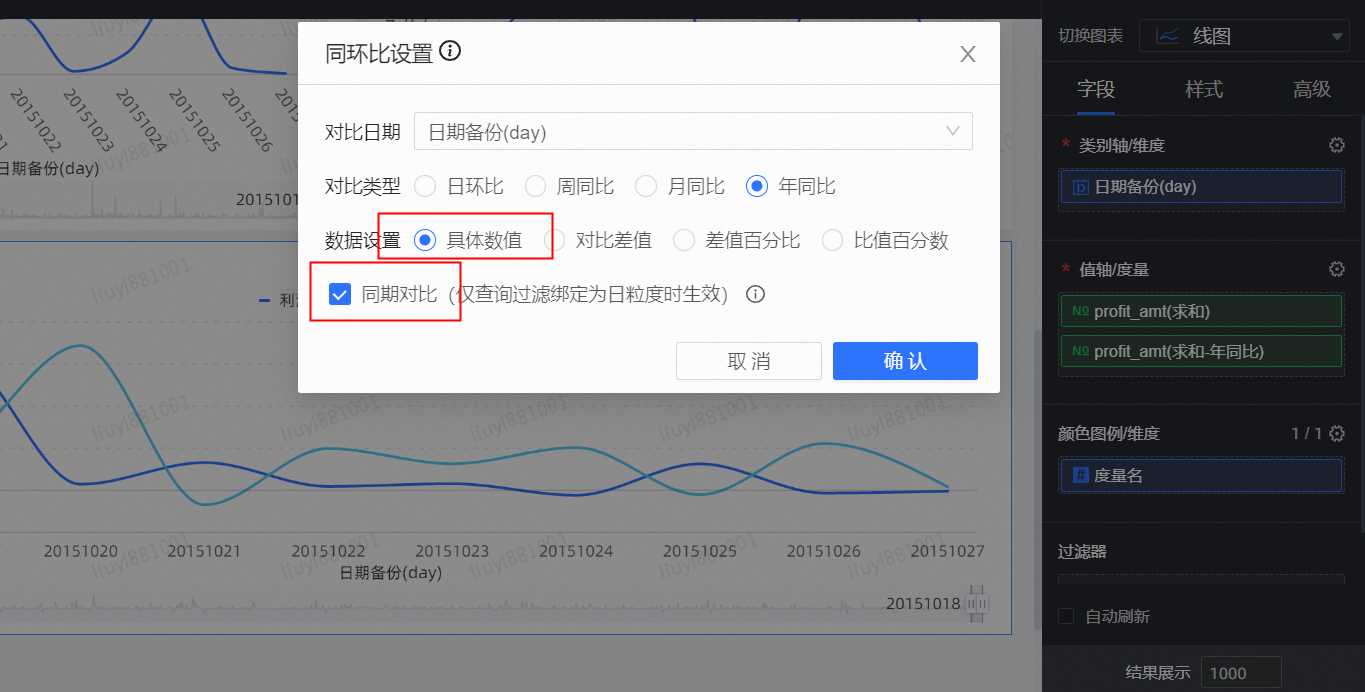Viewport: 1365px width, 692px height.
Task: Open settings gear for 颜色图例/维度
Action: pos(1336,433)
